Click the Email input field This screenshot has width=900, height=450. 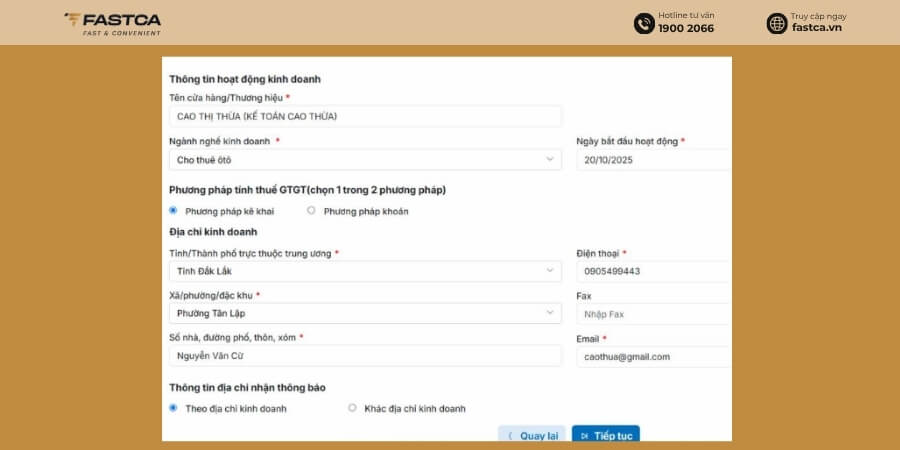[x=654, y=356]
